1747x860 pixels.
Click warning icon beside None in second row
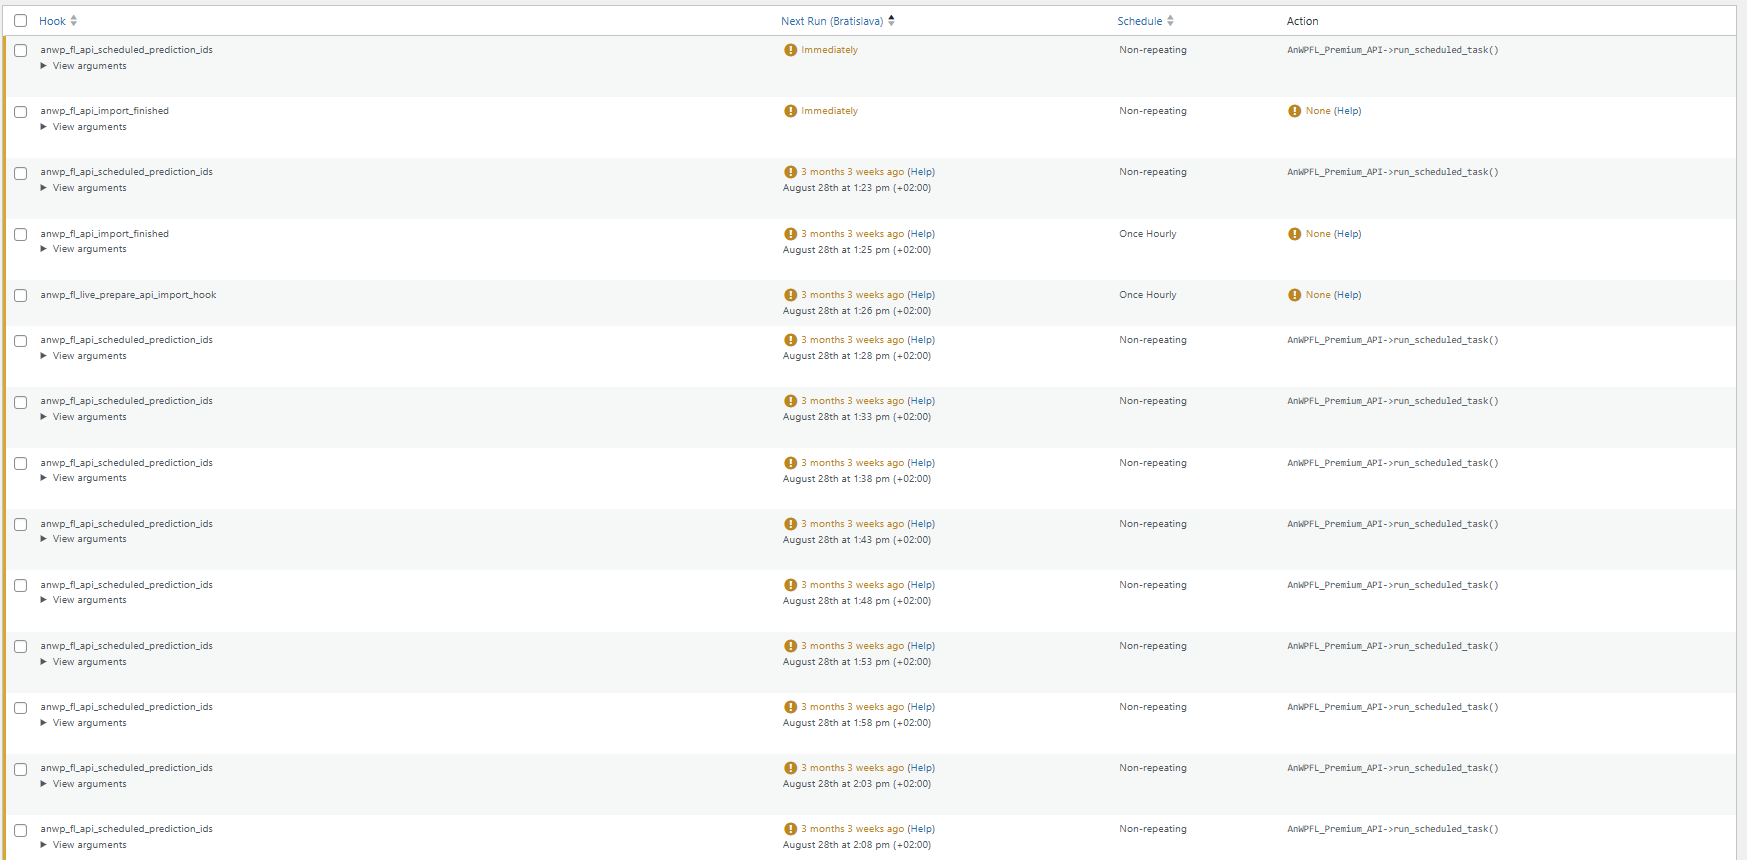point(1294,111)
